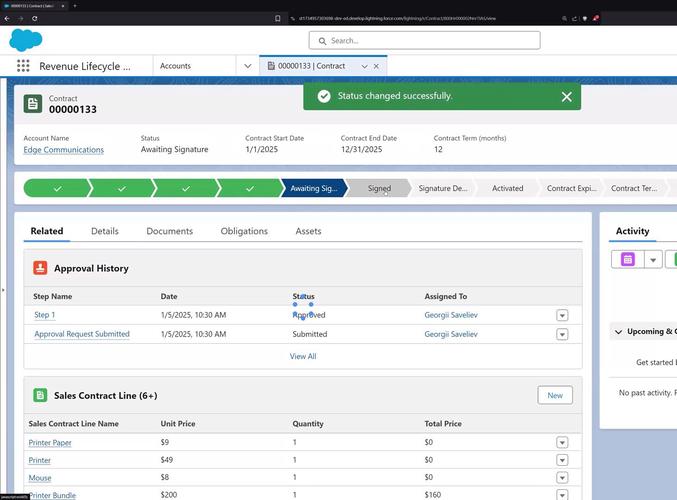This screenshot has width=677, height=500.
Task: Select the Signed path stage
Action: [x=379, y=188]
